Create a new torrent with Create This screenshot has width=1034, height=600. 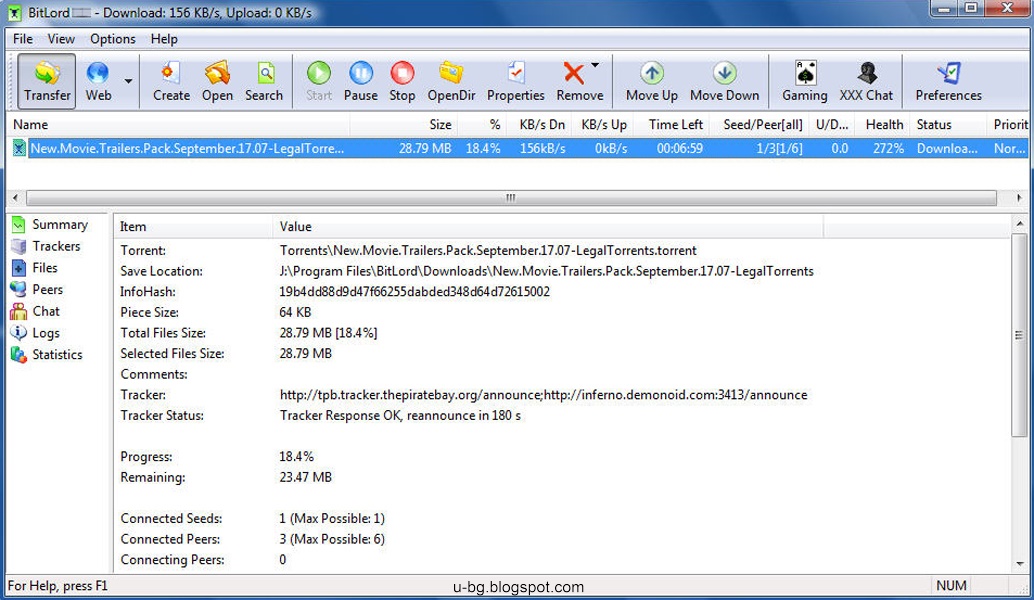(171, 81)
